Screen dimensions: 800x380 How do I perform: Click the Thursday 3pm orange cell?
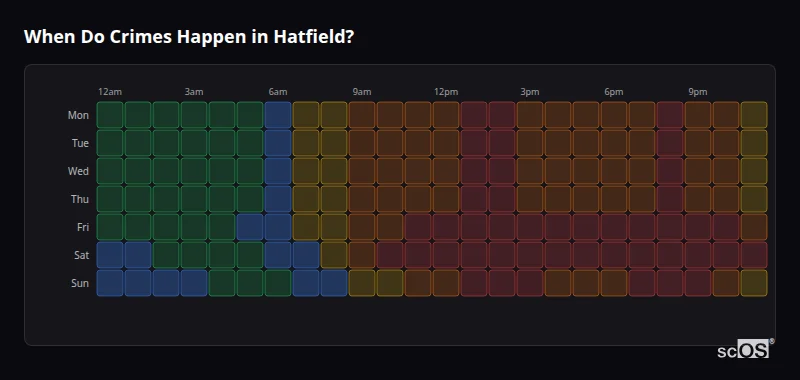pyautogui.click(x=530, y=199)
